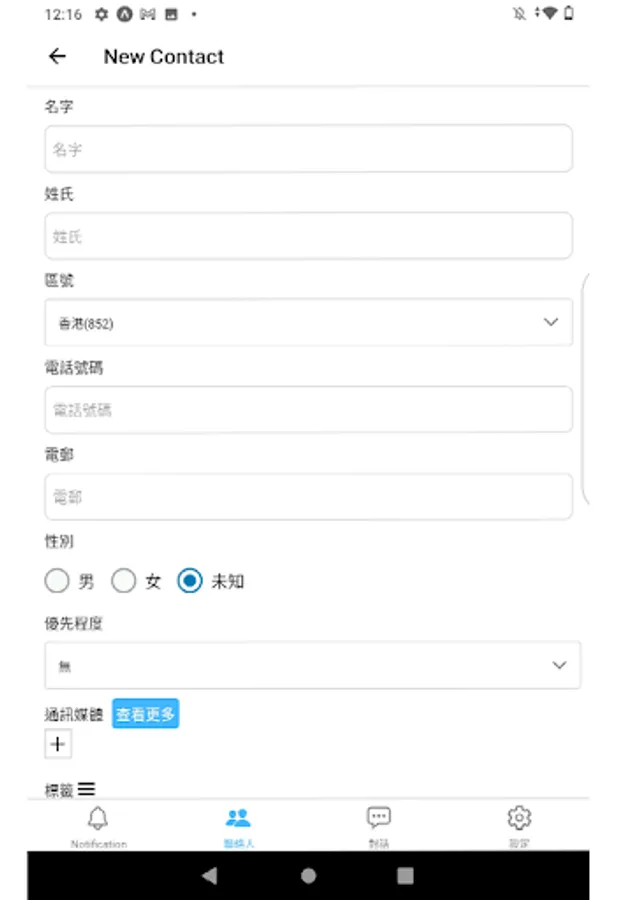Focus the 名字 first name field
Screen dimensions: 617x900
click(308, 149)
